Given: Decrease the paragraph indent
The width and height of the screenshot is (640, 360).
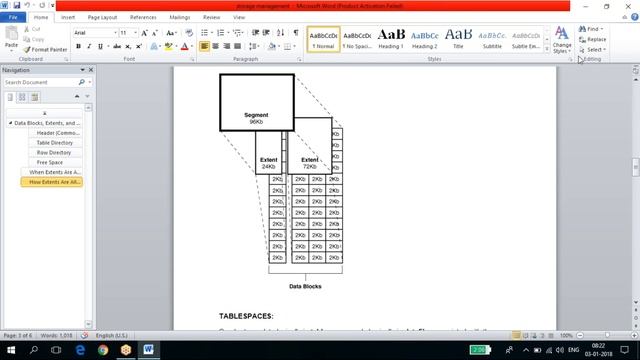Looking at the screenshot, I should 256,33.
